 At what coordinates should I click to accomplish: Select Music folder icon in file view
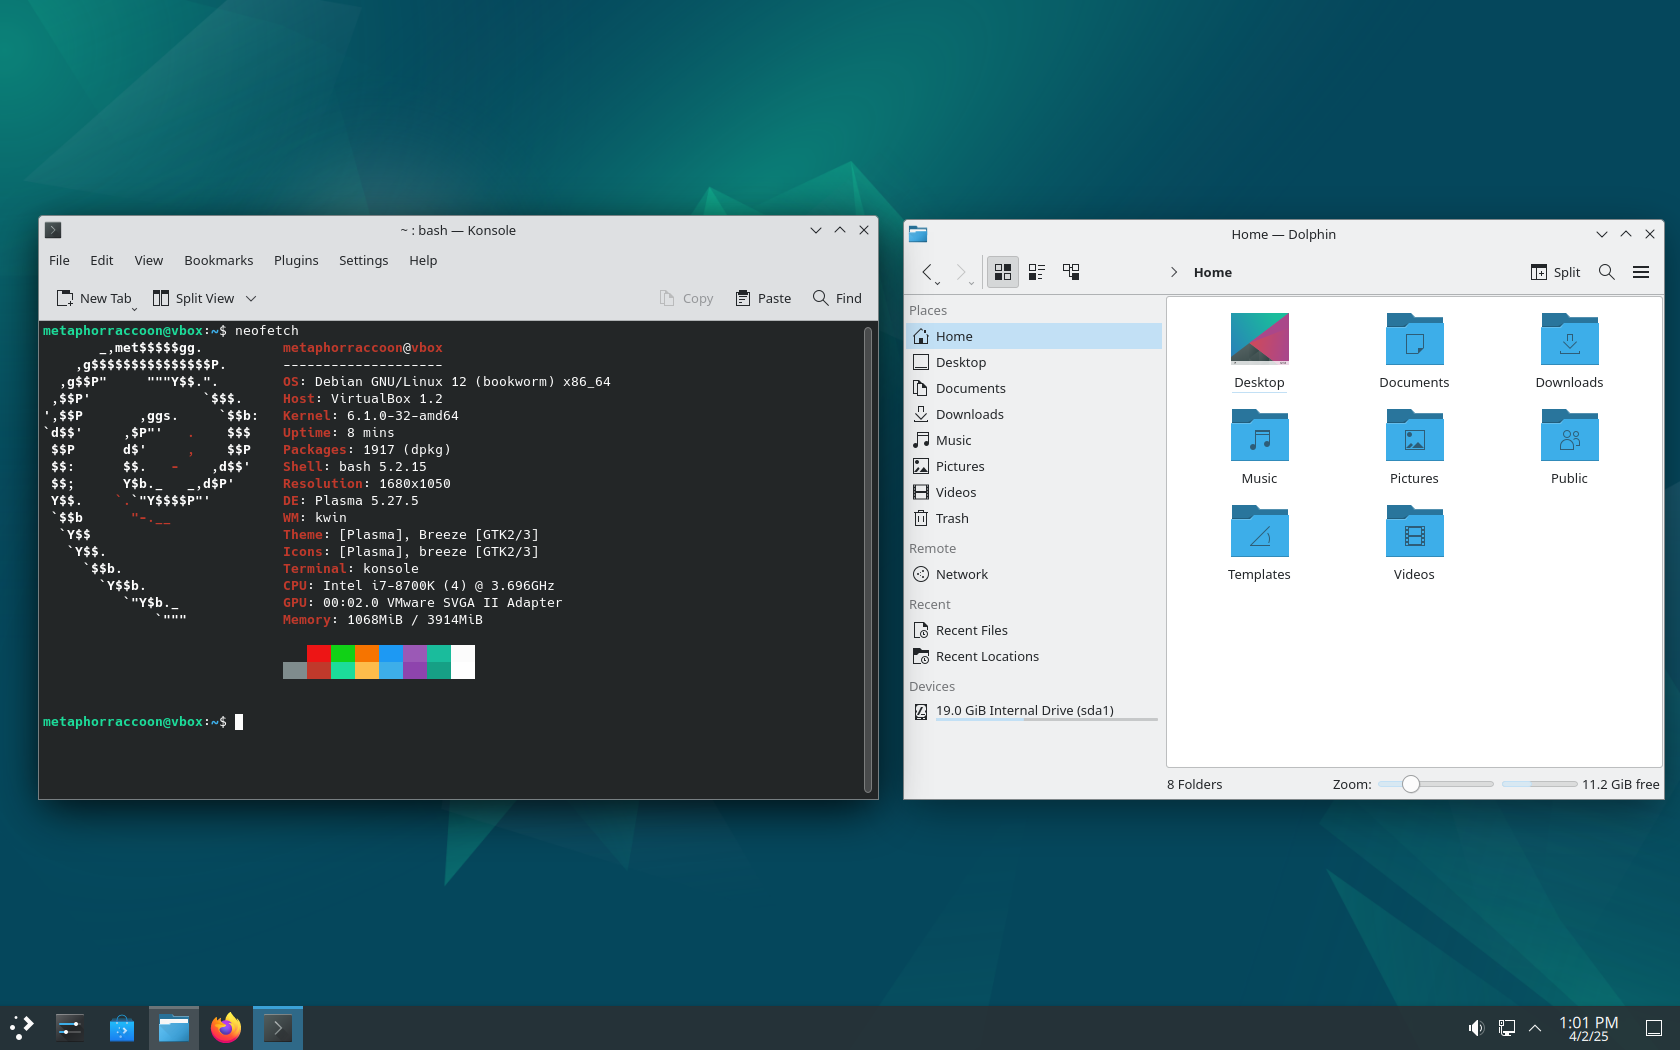click(1259, 434)
